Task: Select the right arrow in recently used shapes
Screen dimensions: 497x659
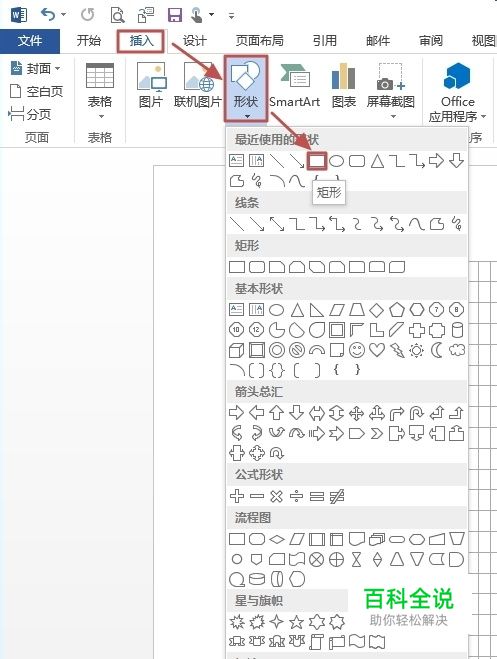Action: tap(437, 161)
